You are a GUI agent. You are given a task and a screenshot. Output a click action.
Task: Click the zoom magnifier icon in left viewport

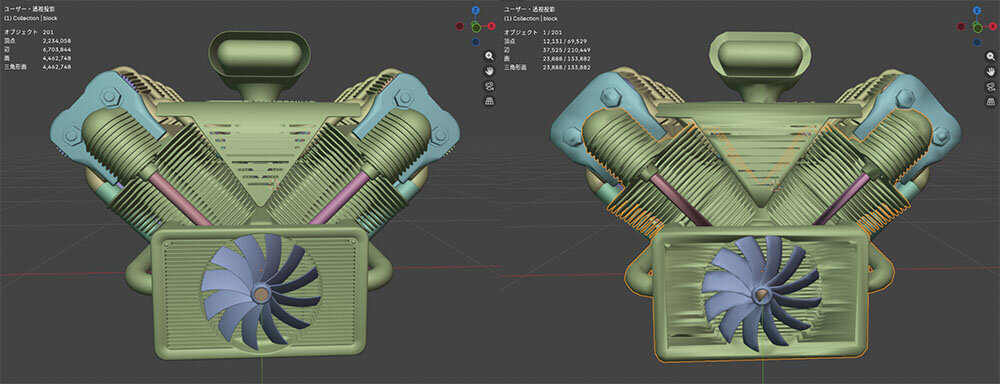coord(489,56)
